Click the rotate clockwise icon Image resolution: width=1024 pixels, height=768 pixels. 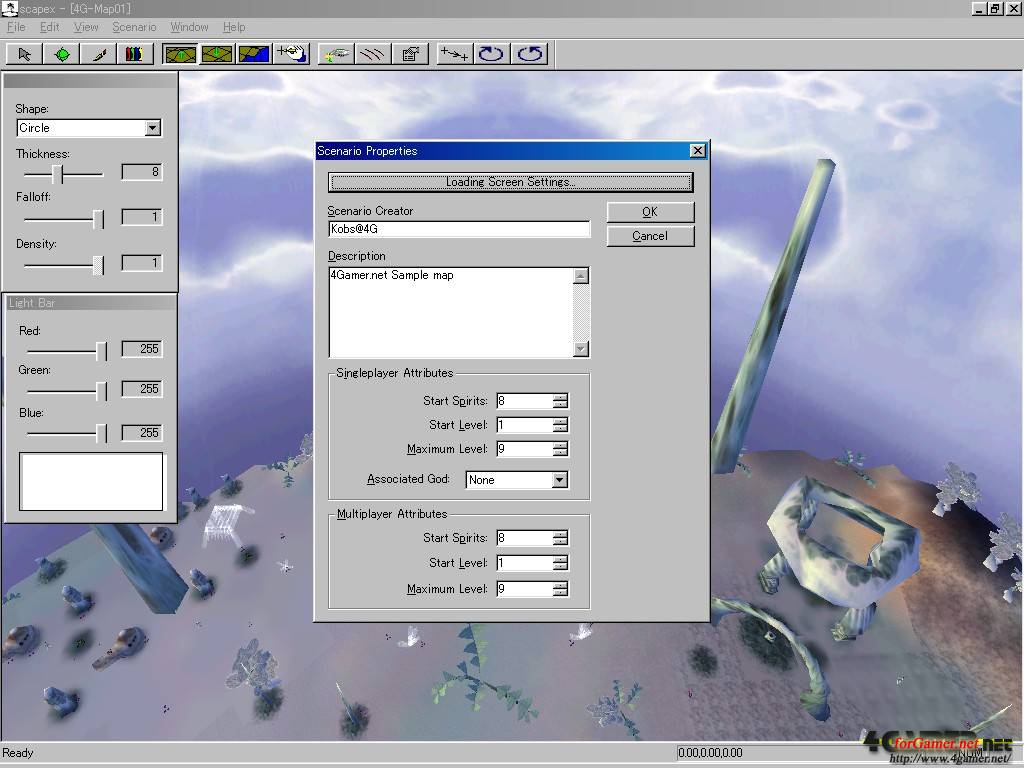coord(491,54)
